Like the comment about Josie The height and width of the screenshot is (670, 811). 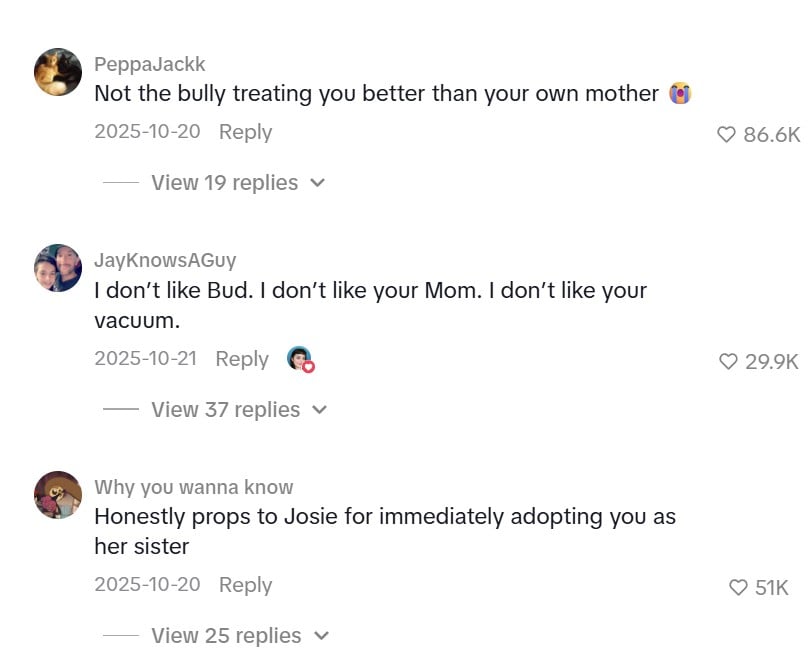738,588
